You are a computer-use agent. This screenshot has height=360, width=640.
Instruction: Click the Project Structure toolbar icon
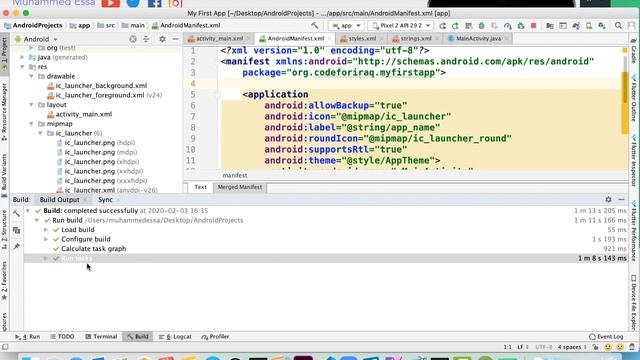pos(550,26)
